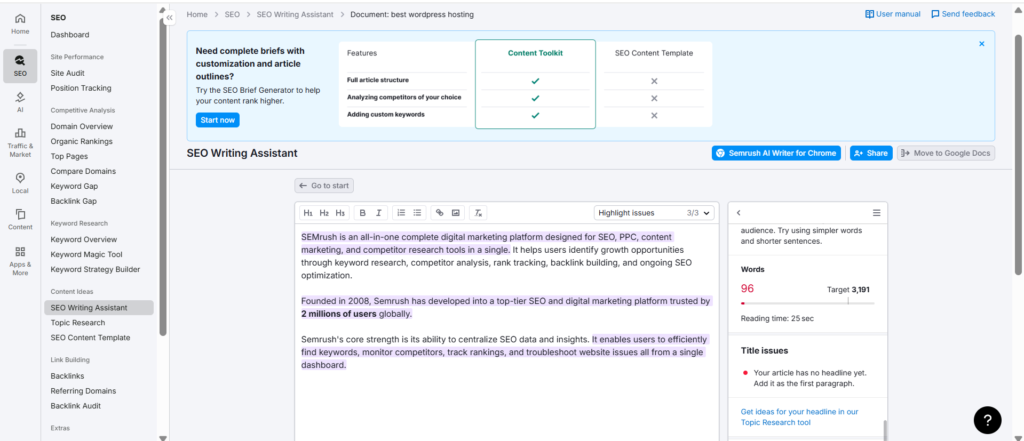Image resolution: width=1024 pixels, height=441 pixels.
Task: Open Keyword Gap in the sidebar
Action: 74,187
